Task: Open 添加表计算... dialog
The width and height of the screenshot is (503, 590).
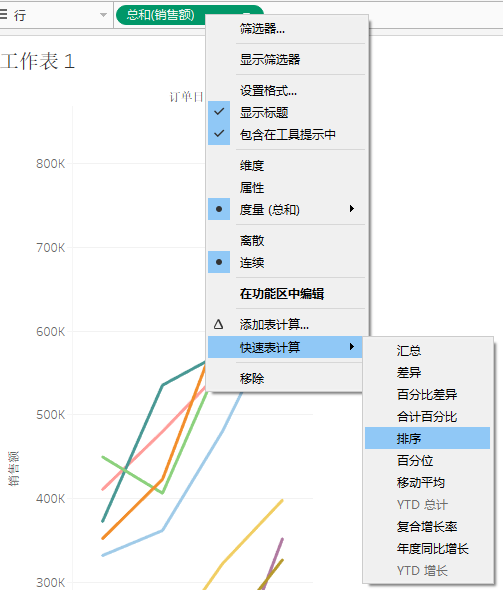Action: [287, 324]
